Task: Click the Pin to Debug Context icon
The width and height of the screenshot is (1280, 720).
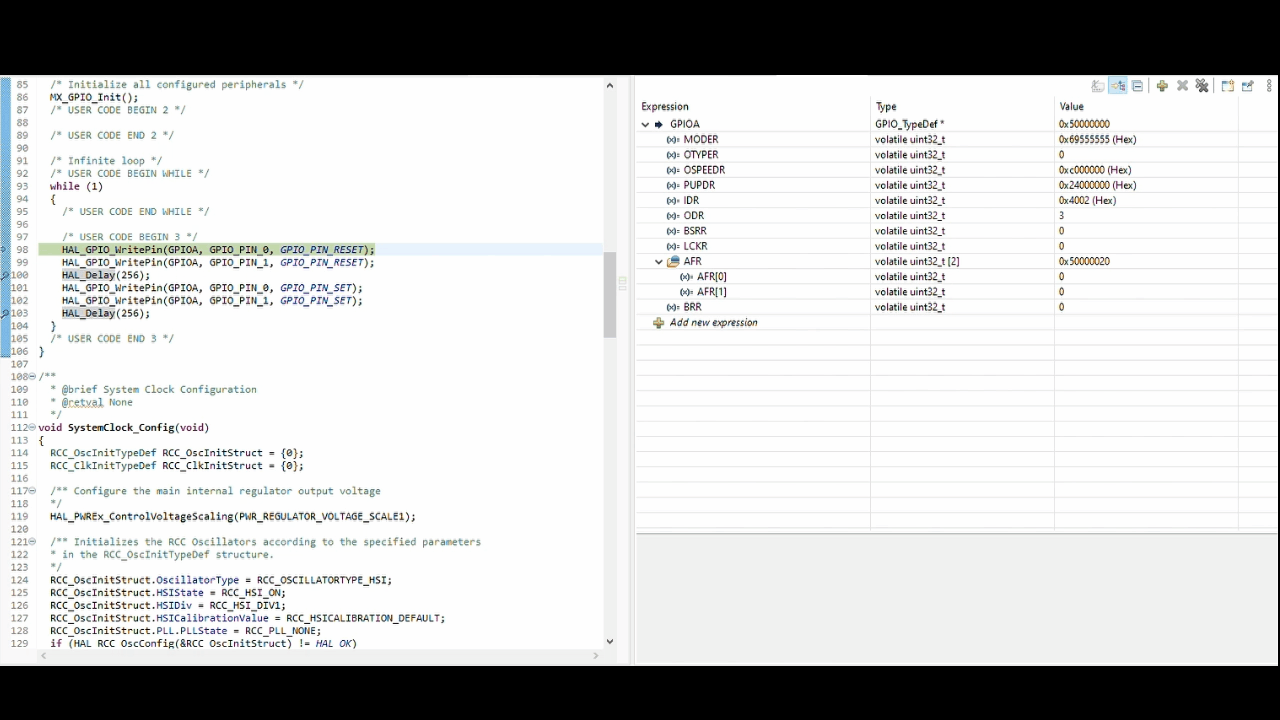Action: point(1248,86)
